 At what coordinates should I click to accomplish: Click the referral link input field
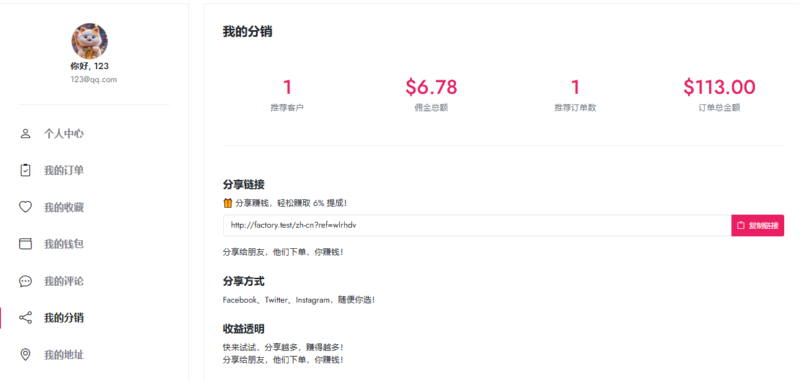click(477, 225)
